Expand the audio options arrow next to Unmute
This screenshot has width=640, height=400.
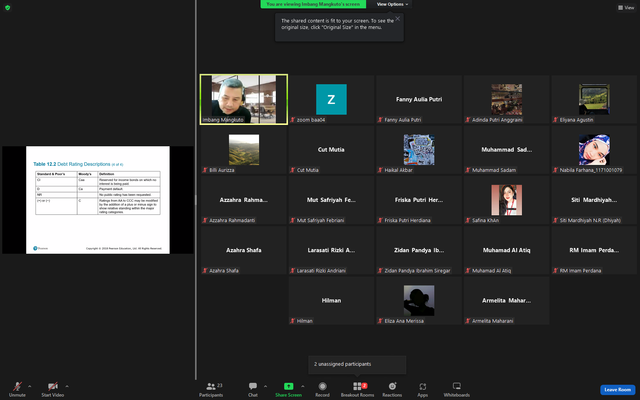[x=29, y=386]
